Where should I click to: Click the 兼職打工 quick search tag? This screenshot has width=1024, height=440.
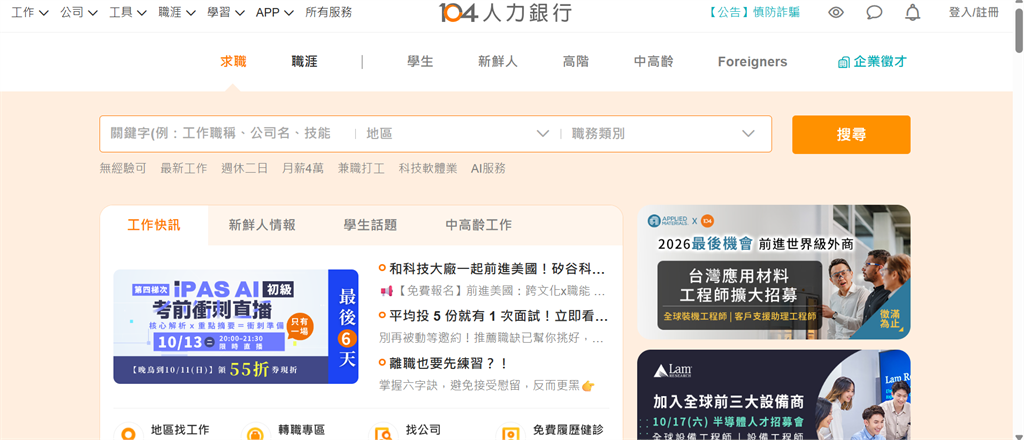click(x=361, y=168)
